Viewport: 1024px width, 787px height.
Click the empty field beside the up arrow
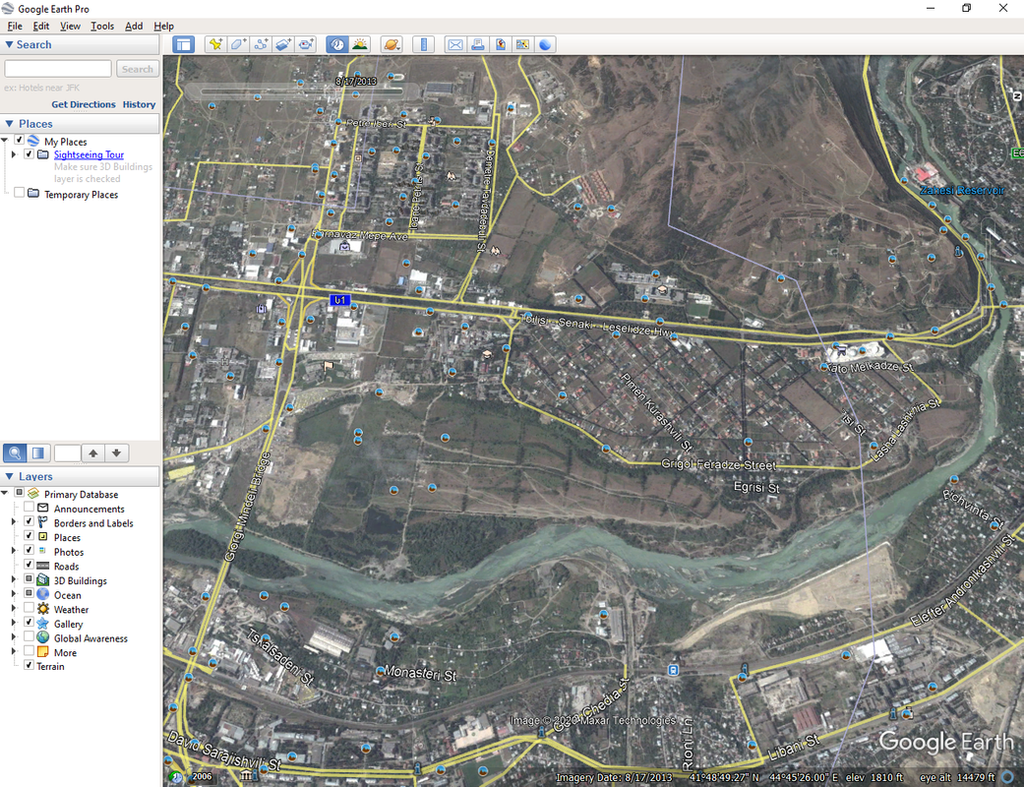[x=67, y=453]
